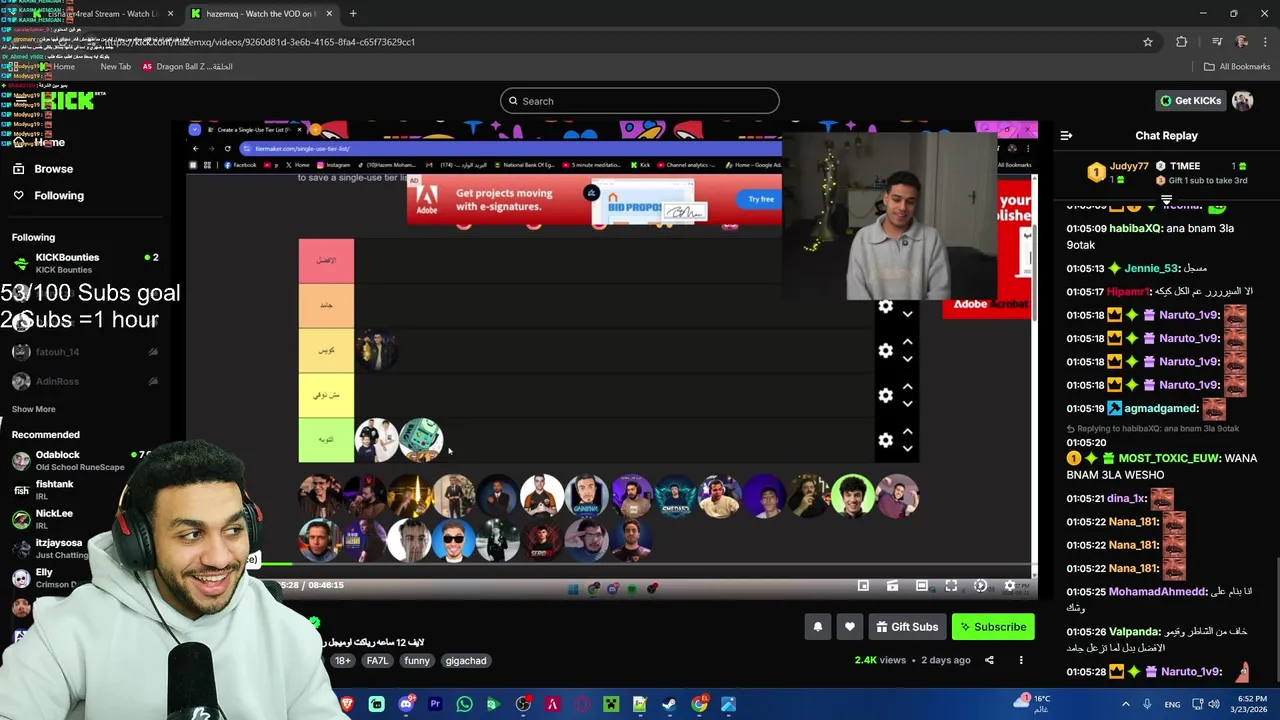The height and width of the screenshot is (720, 1280).
Task: Open browser extensions puzzle icon
Action: click(x=1182, y=42)
